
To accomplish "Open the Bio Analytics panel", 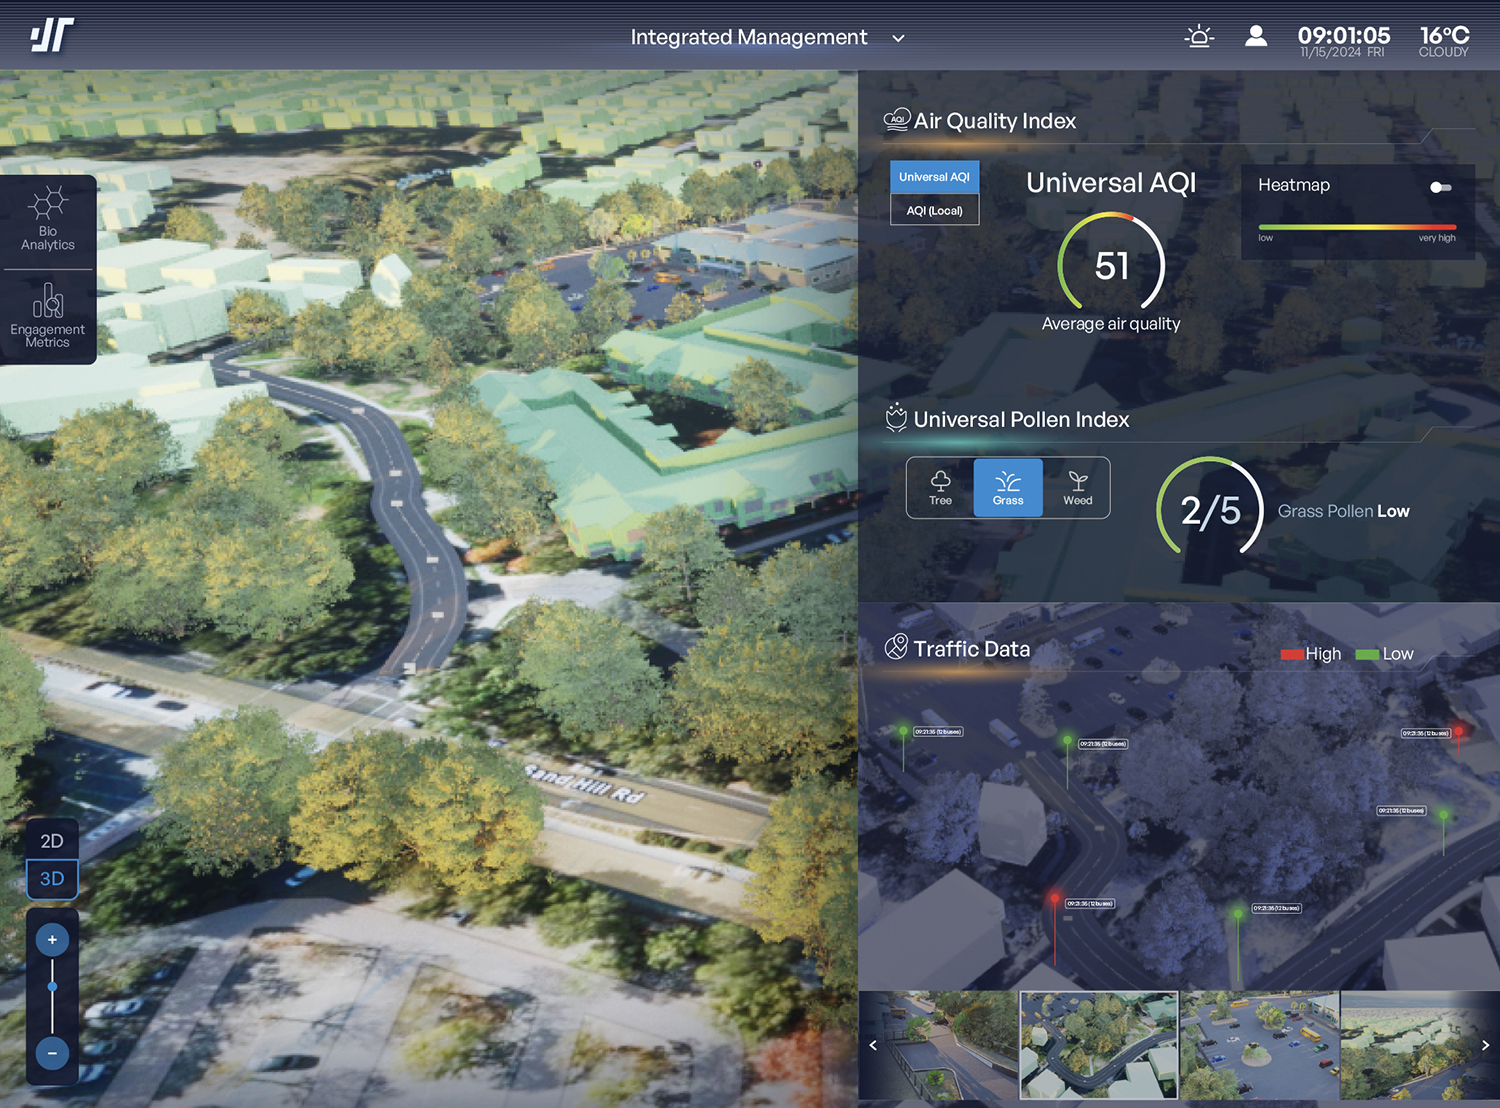I will (x=48, y=220).
